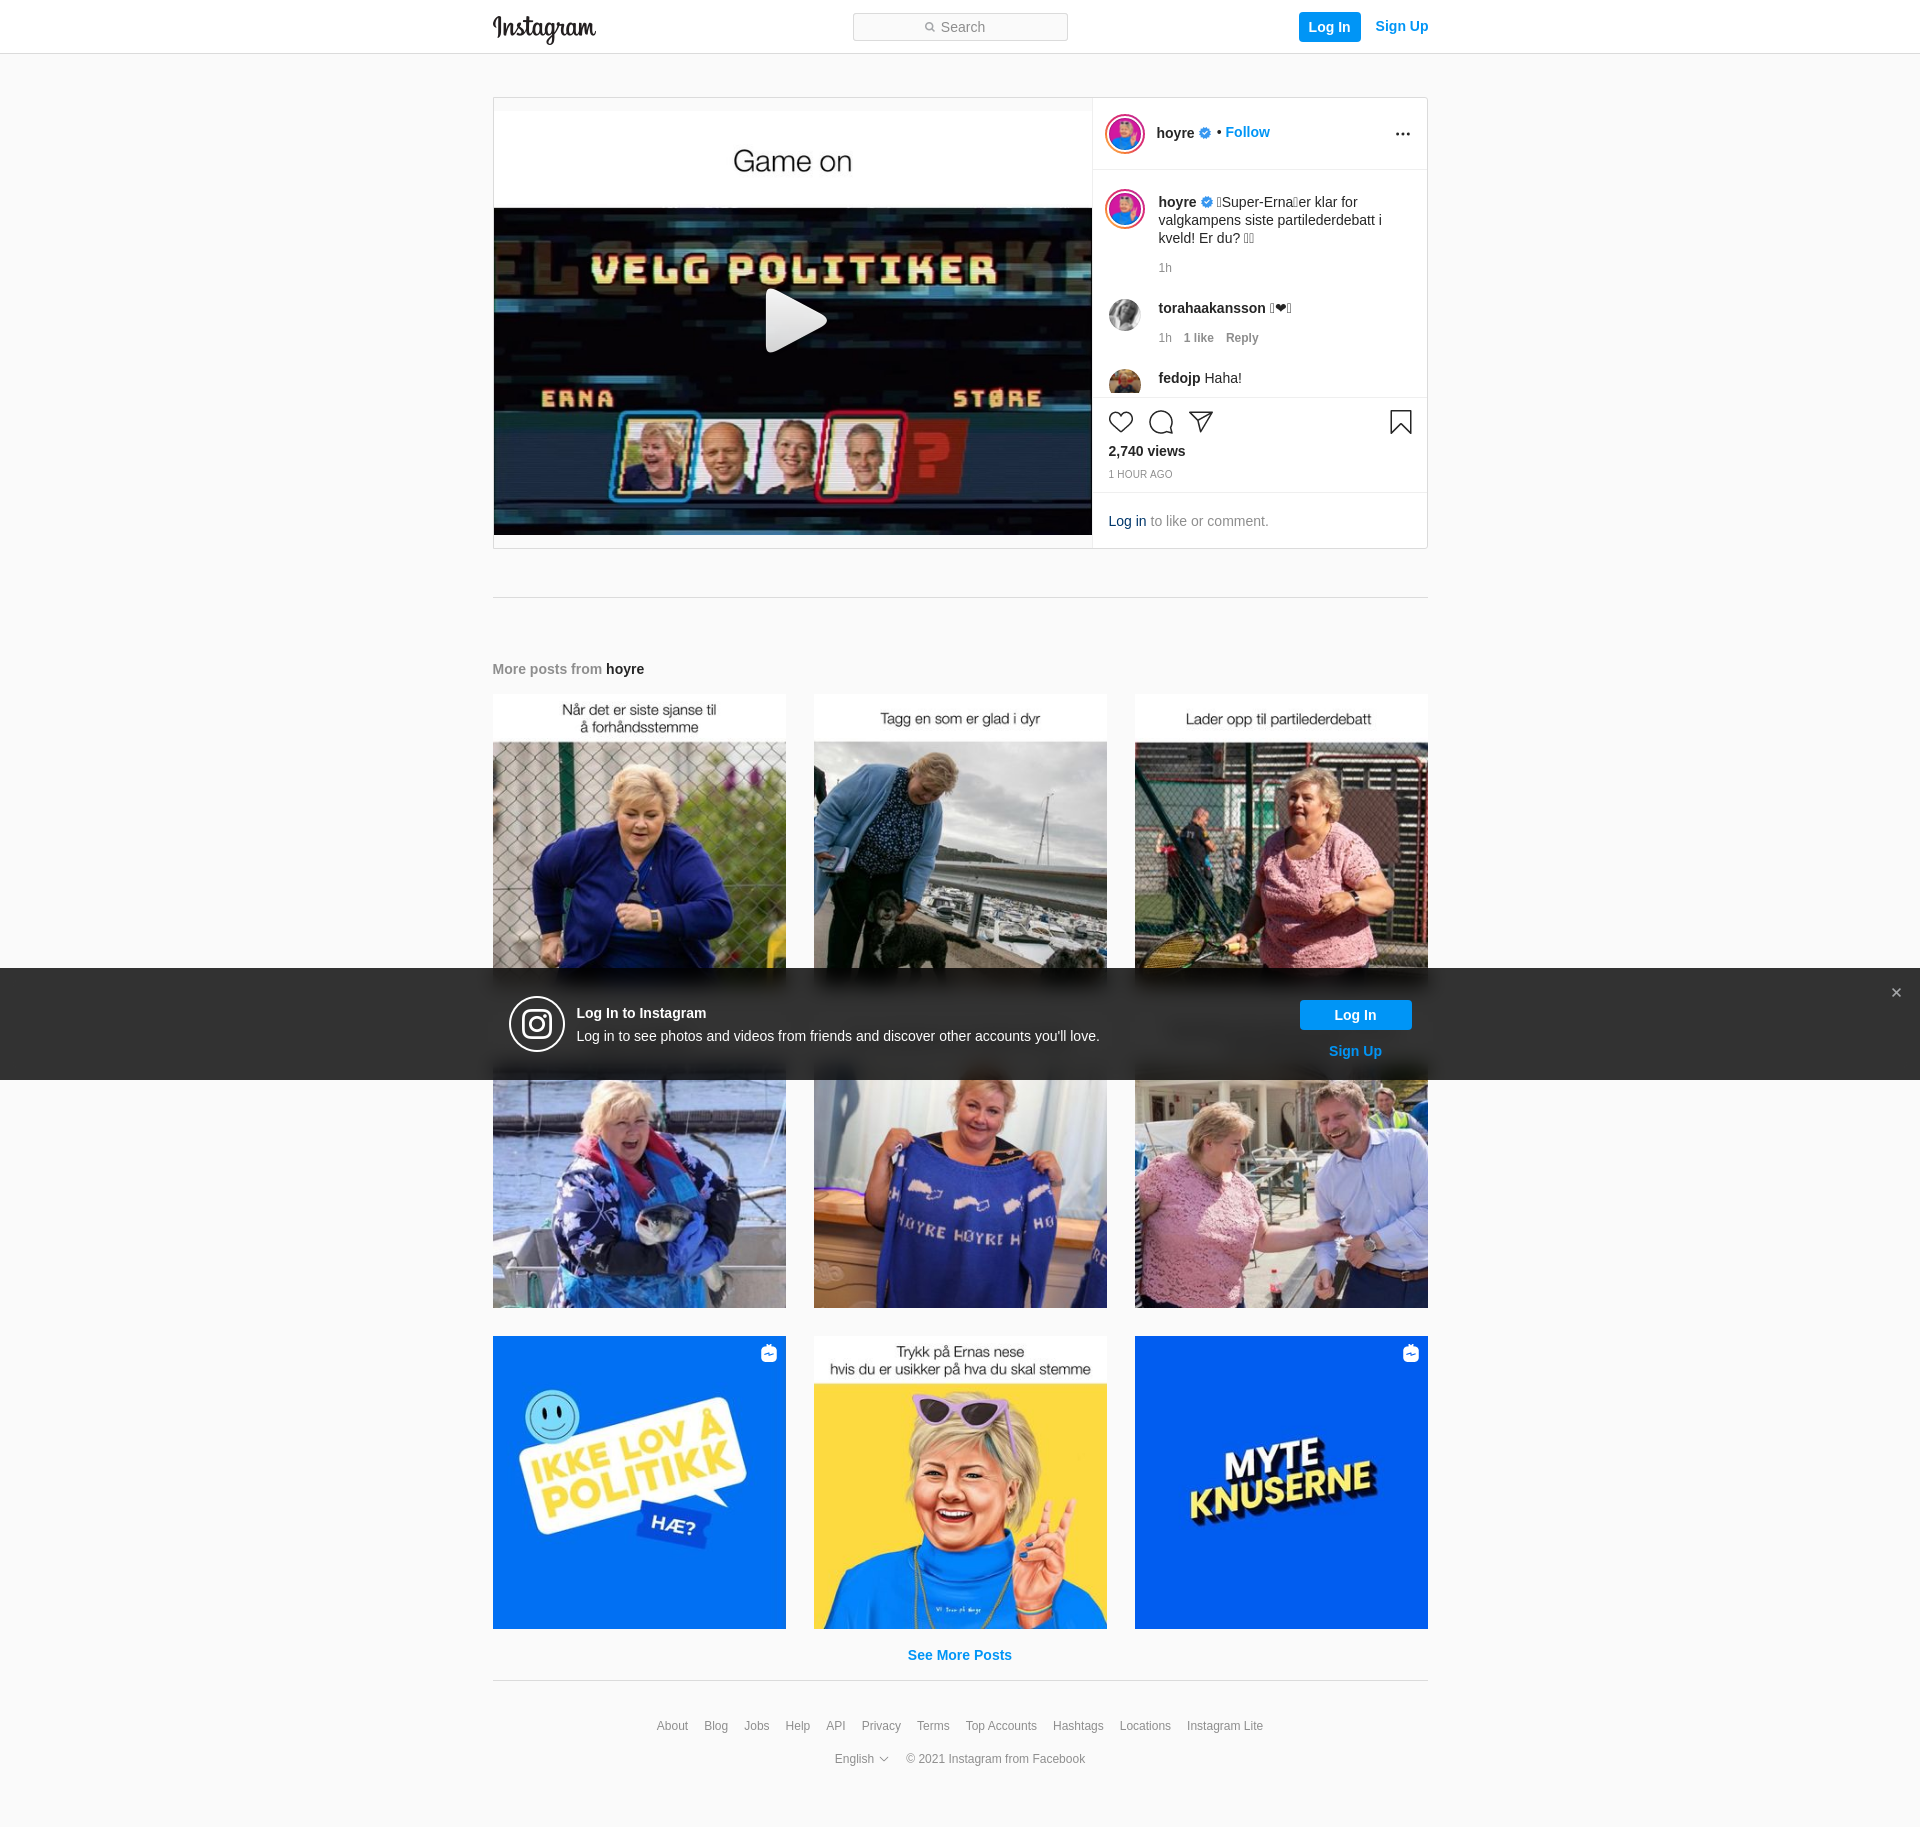
Task: Open hoyre profile picture in post header
Action: pyautogui.click(x=1125, y=134)
